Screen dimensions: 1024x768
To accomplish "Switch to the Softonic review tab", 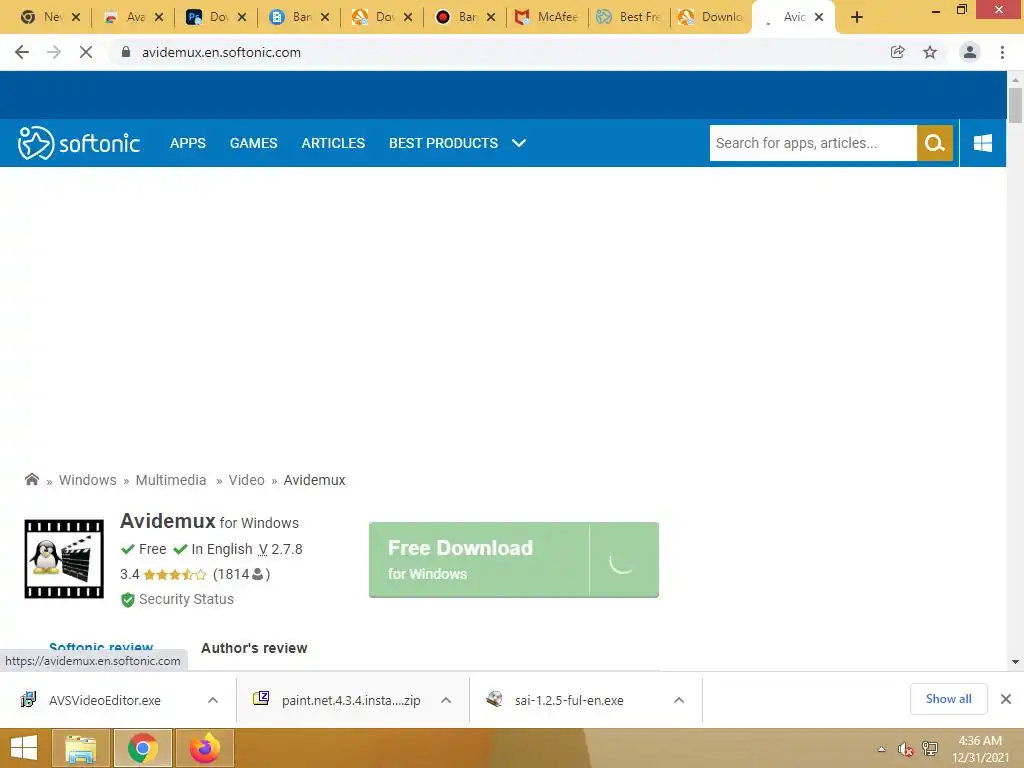I will coord(101,647).
